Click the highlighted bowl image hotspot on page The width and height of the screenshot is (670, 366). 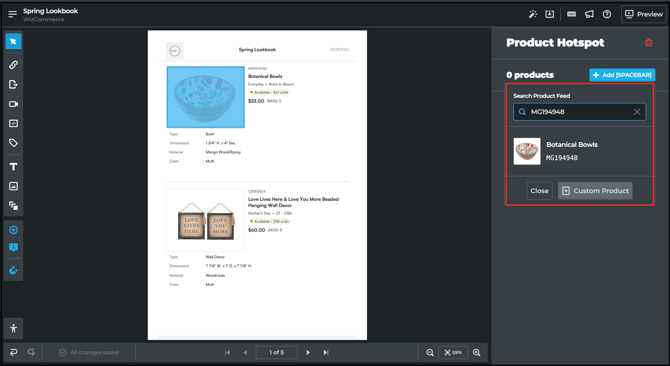206,97
